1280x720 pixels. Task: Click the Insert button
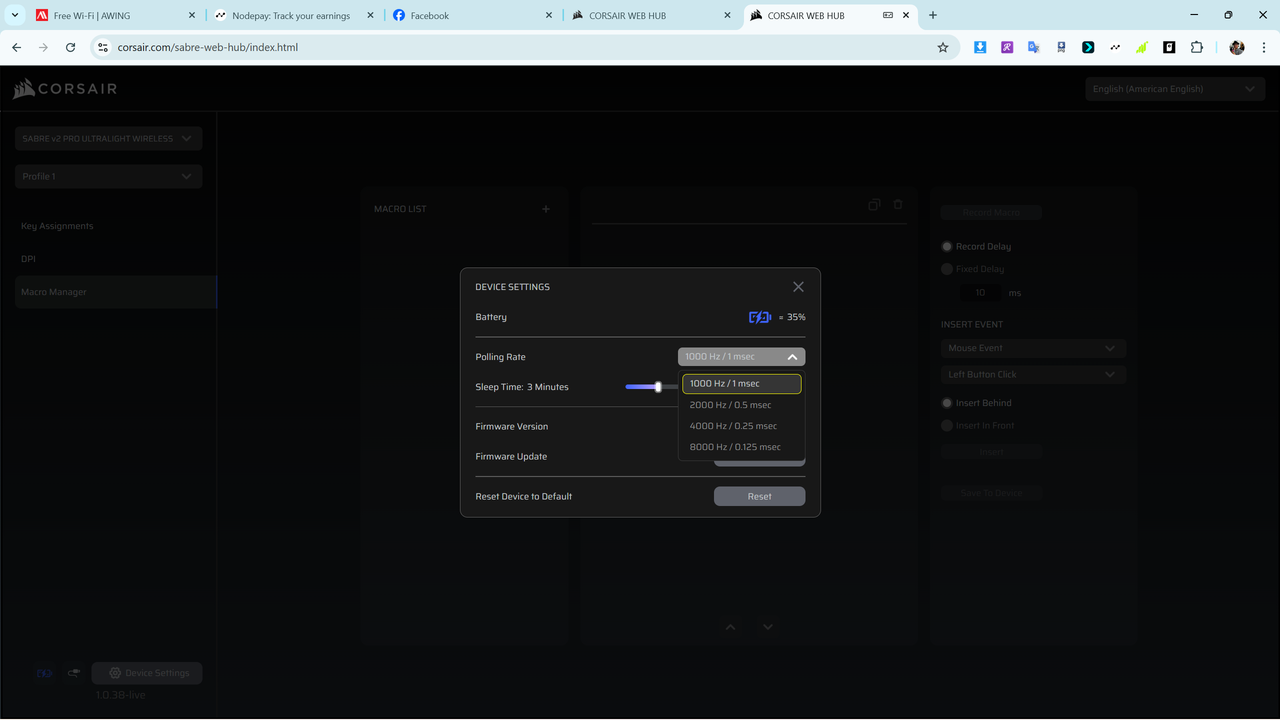point(991,452)
